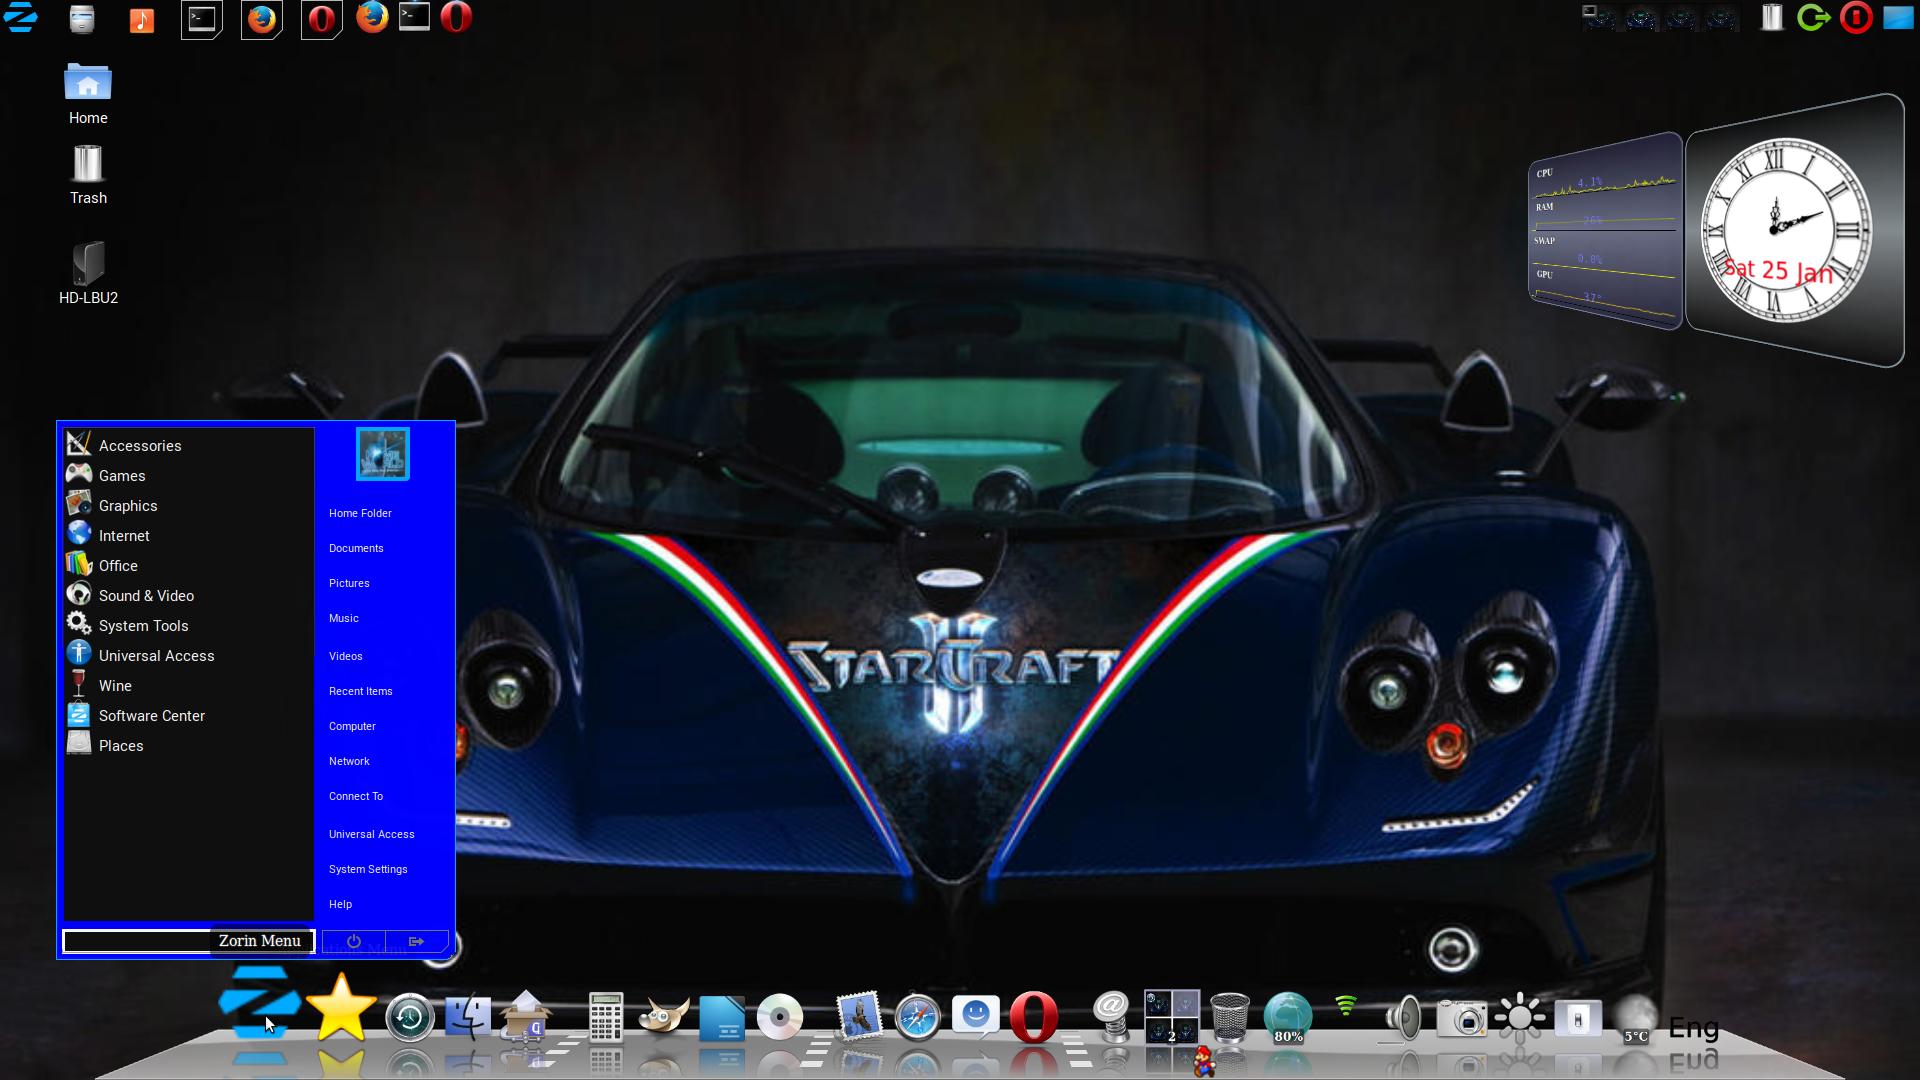Click the Wi-Fi signal indicator in dock

1346,1006
